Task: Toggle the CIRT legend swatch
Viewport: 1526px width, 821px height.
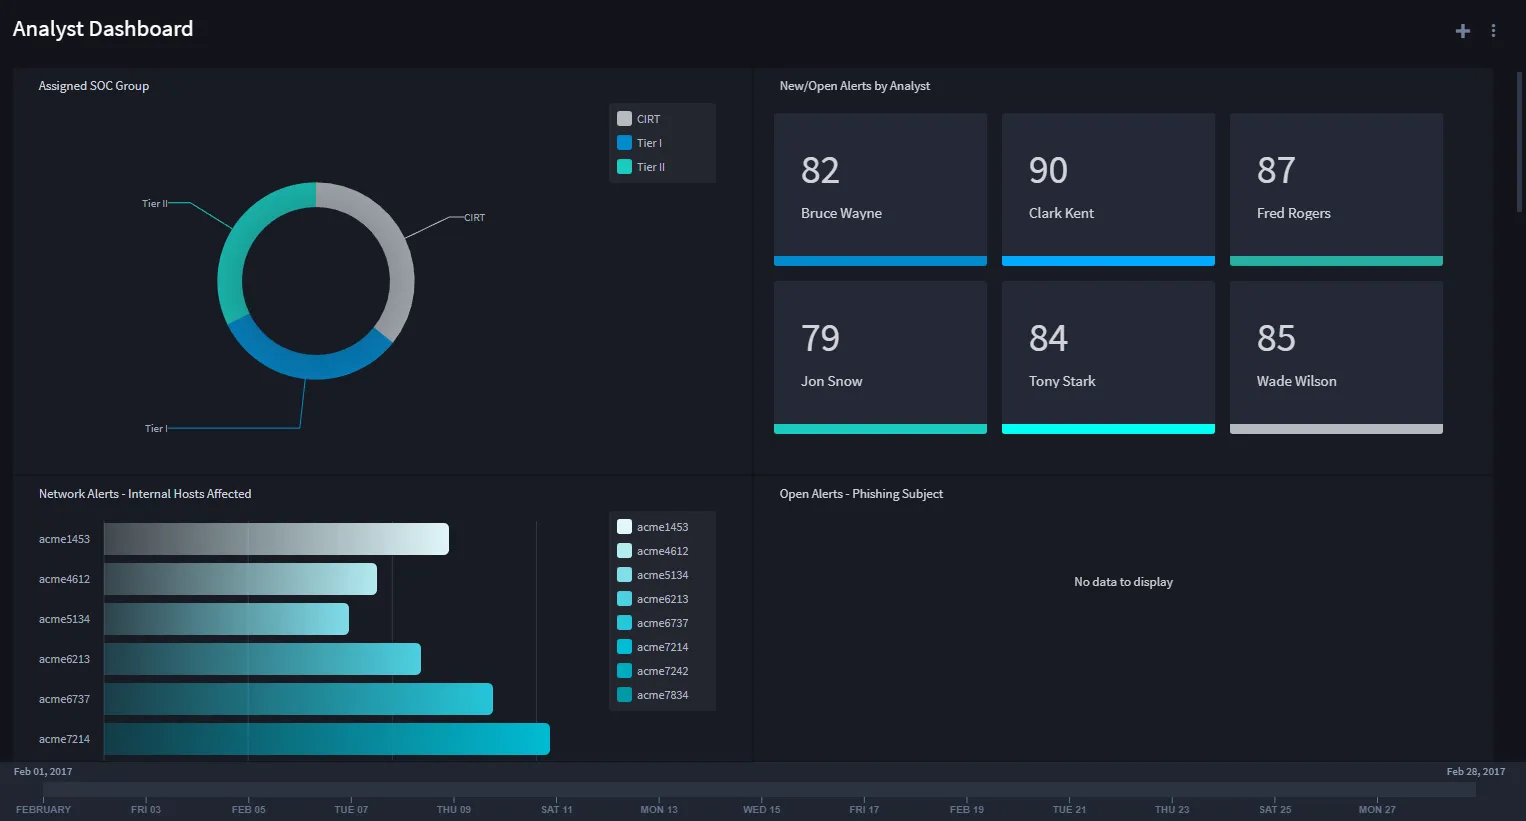Action: pyautogui.click(x=624, y=119)
